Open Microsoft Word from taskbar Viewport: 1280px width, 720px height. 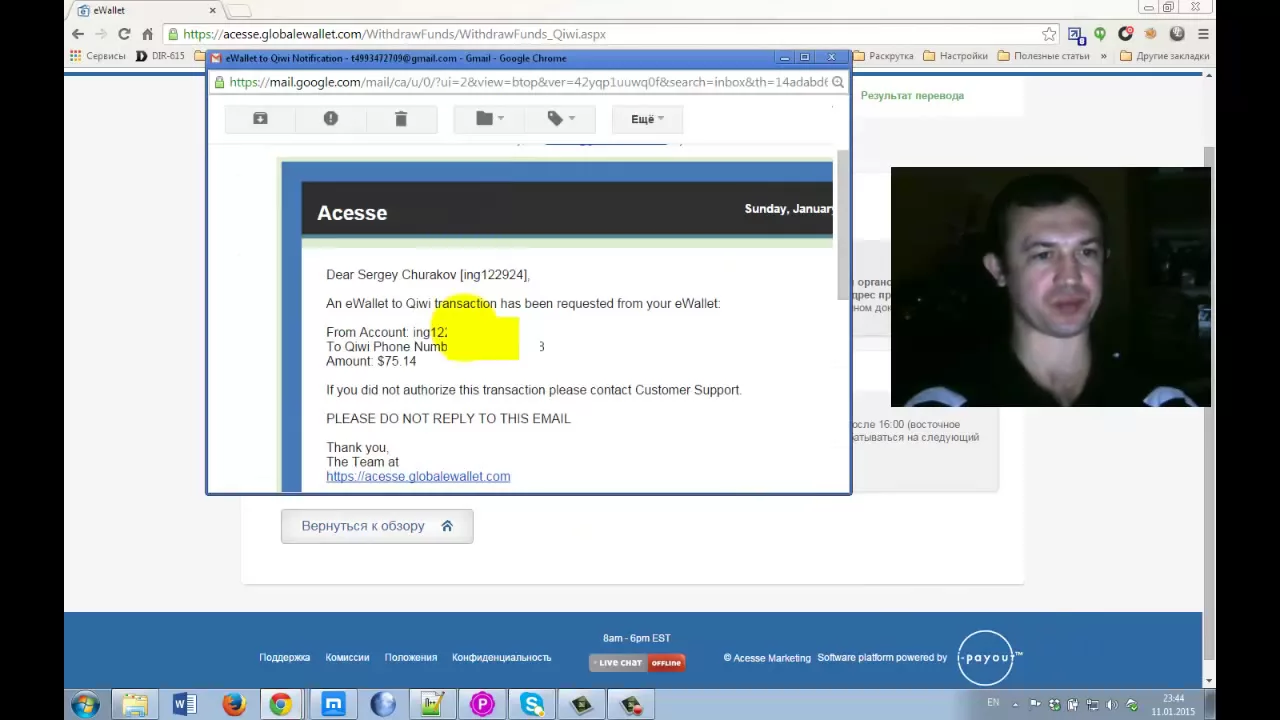point(185,705)
